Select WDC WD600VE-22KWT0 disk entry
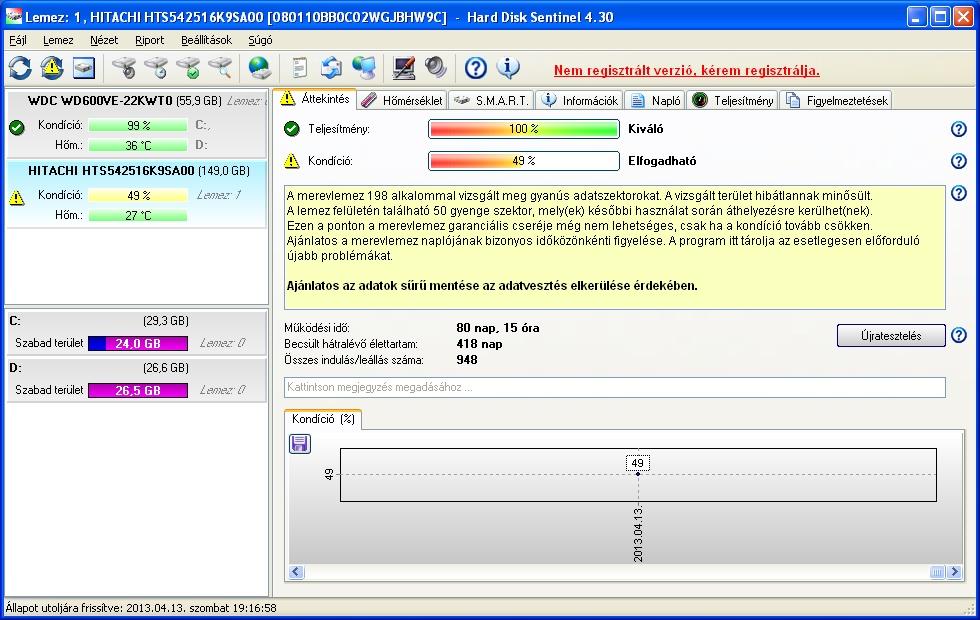980x620 pixels. tap(136, 124)
